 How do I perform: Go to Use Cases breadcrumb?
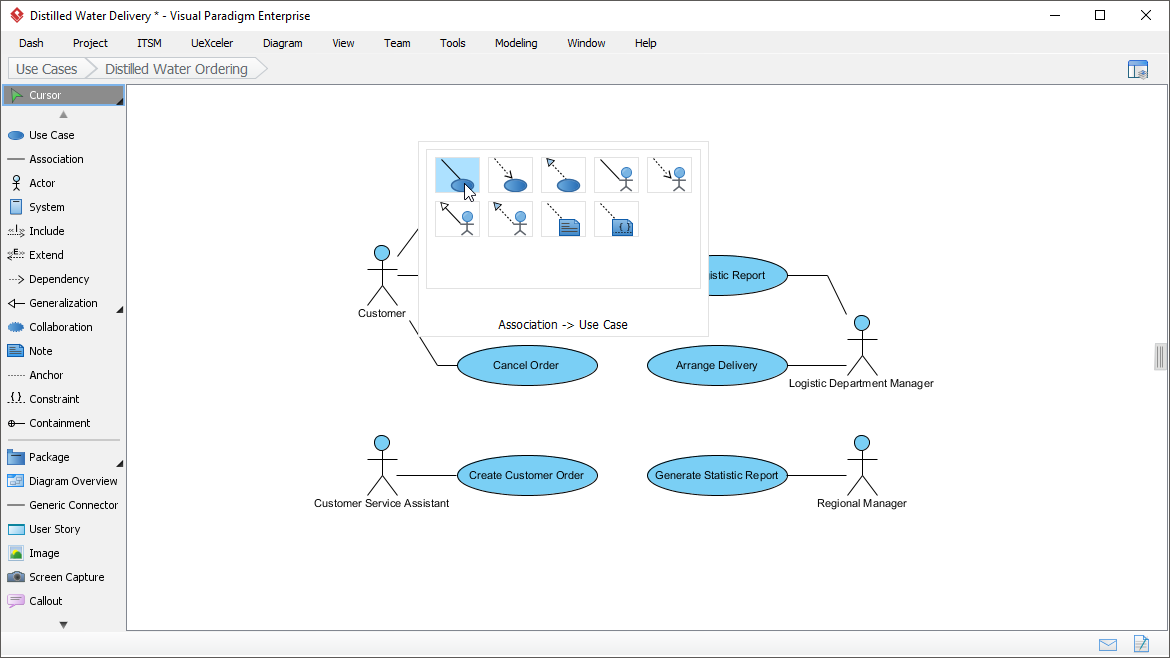pyautogui.click(x=47, y=69)
